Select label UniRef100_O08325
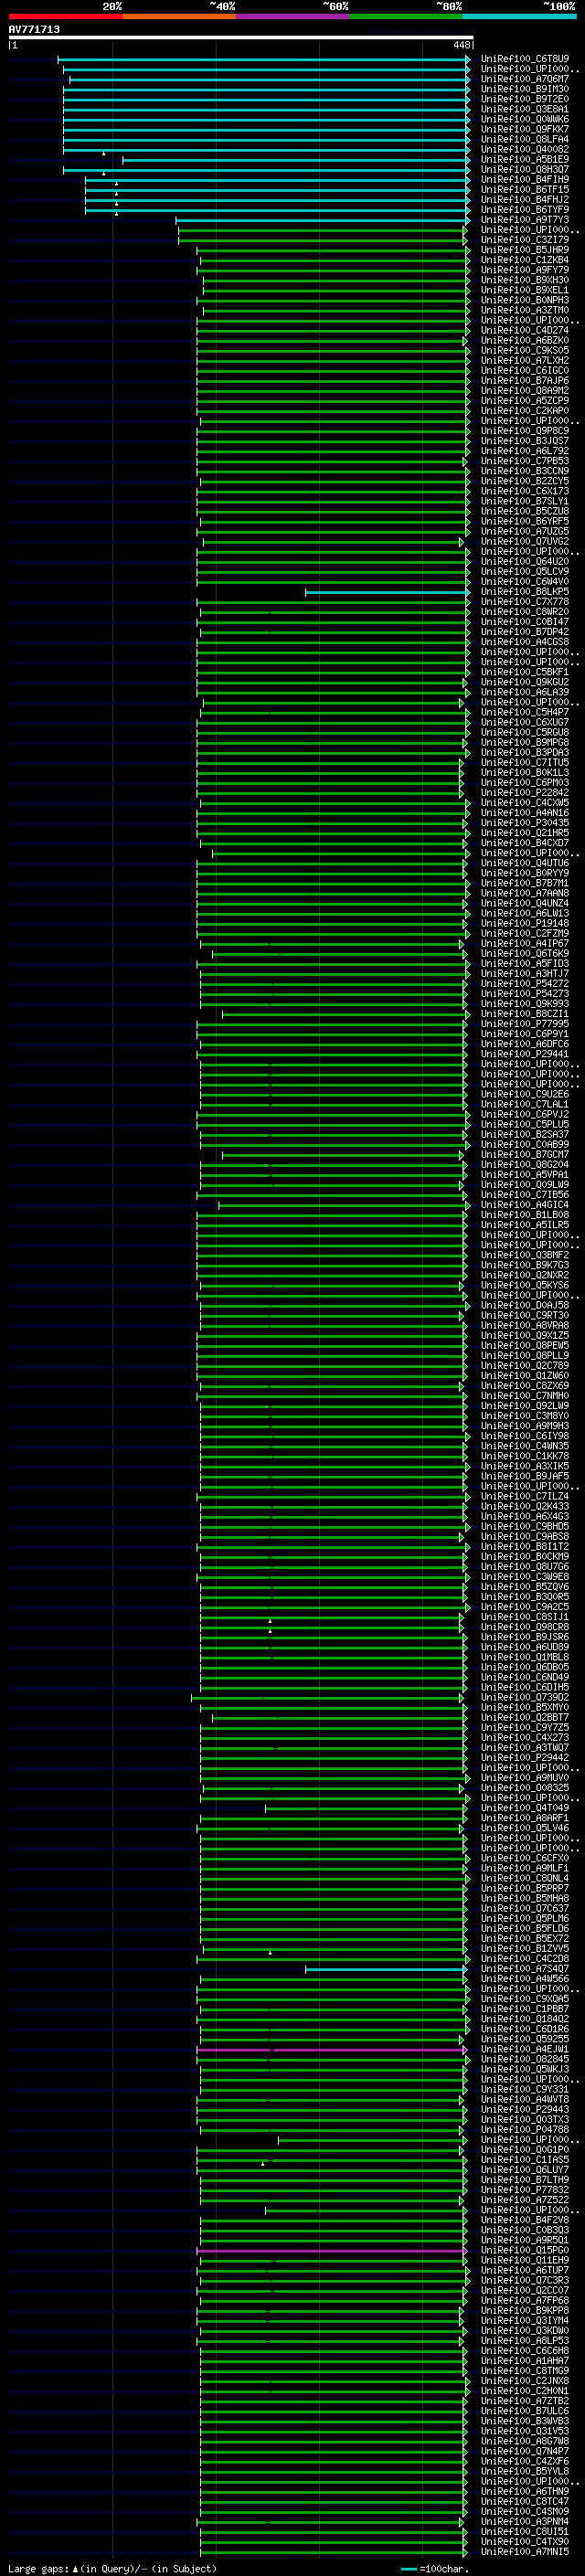The height and width of the screenshot is (2576, 585). [x=524, y=1788]
